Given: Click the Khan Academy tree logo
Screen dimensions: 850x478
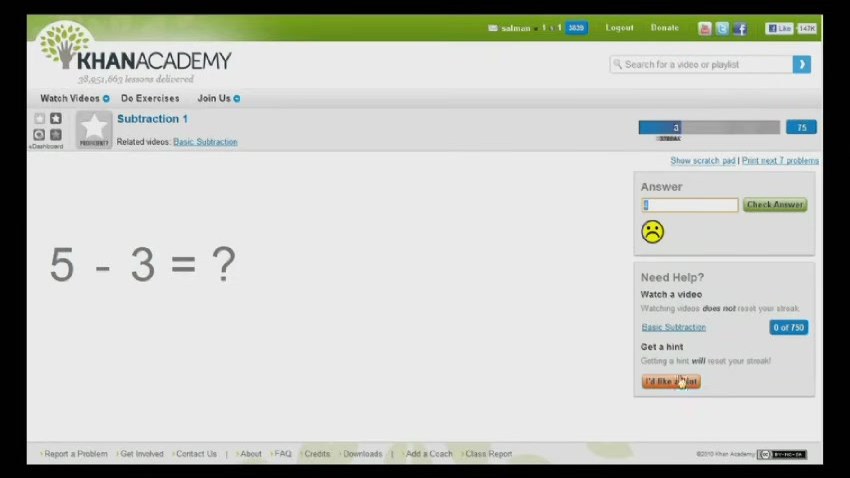Looking at the screenshot, I should 65,45.
